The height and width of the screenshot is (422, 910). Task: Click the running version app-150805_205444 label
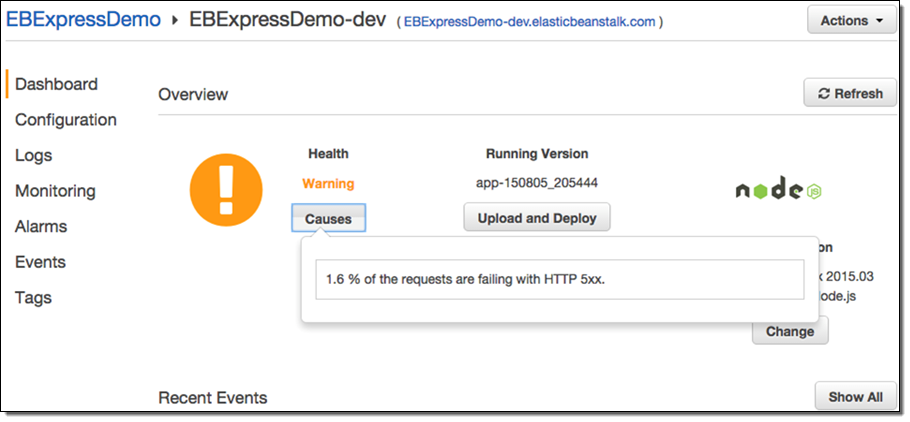[536, 184]
